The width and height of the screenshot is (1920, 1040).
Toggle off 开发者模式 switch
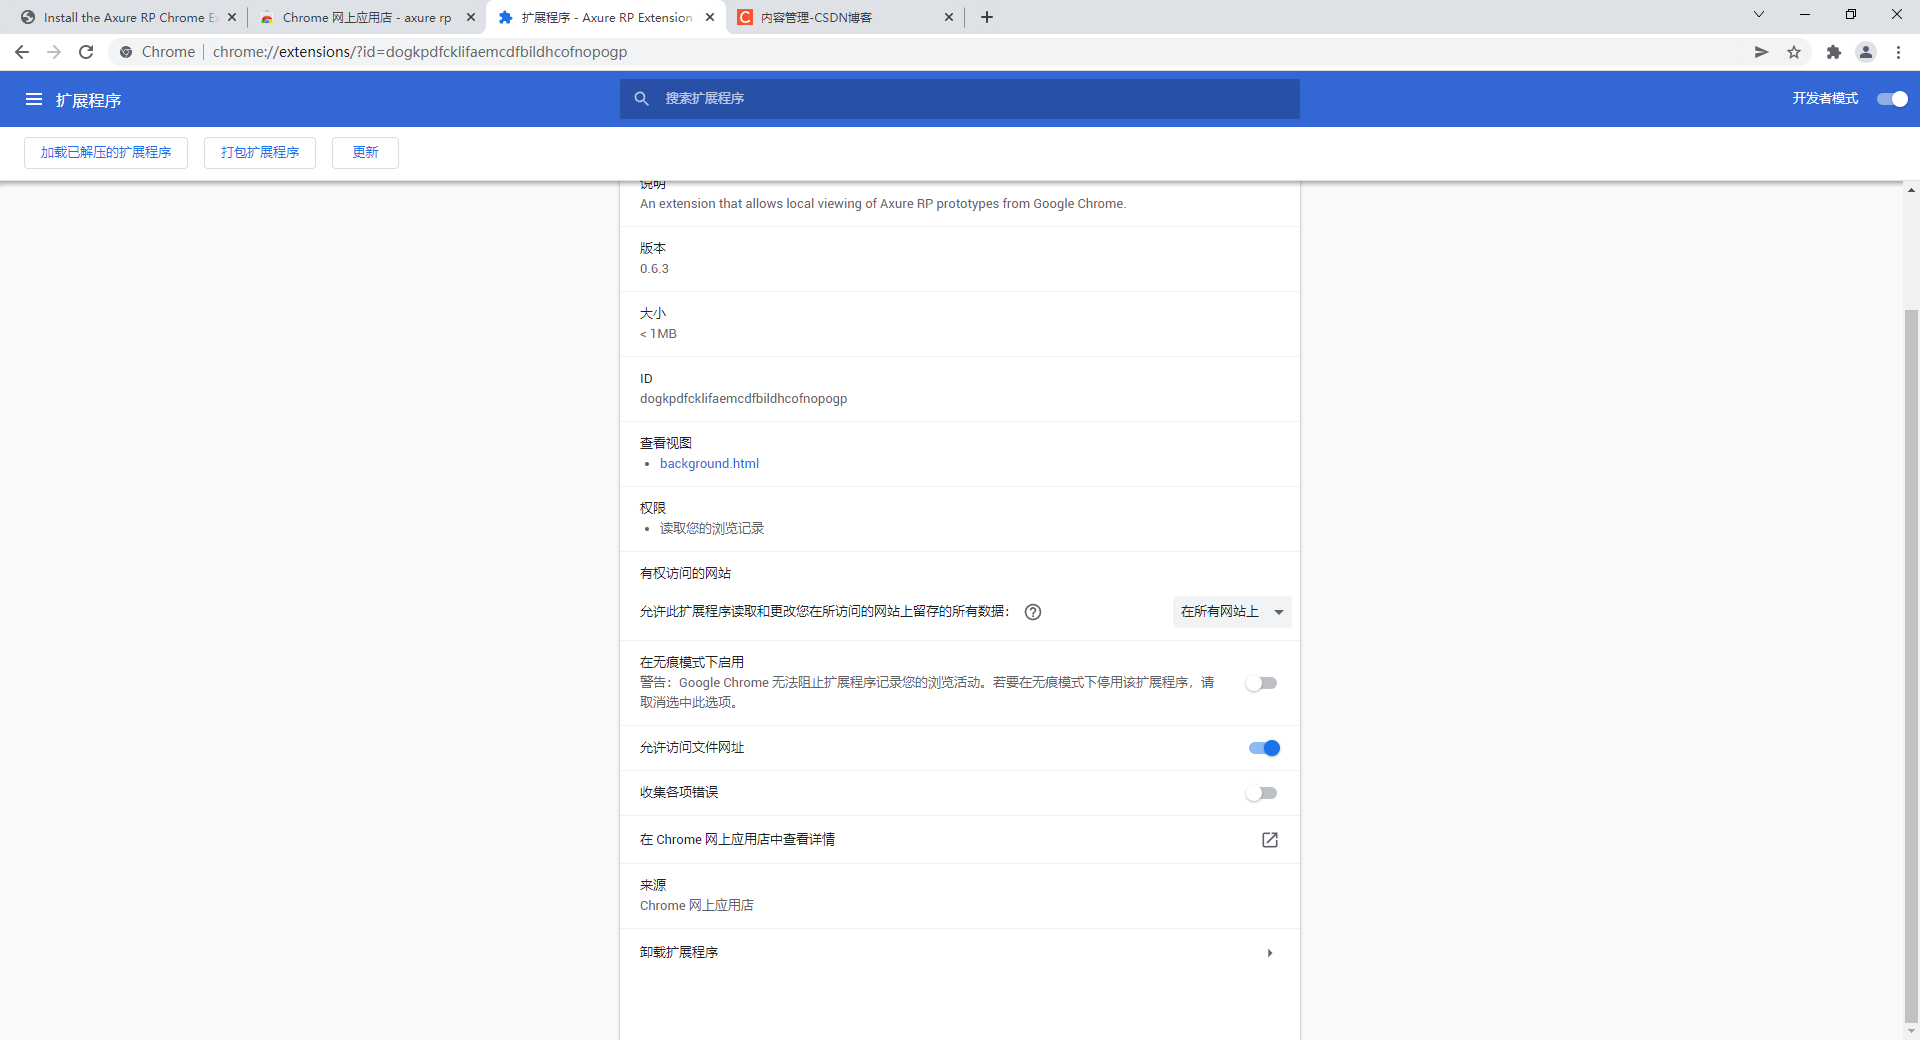(1892, 99)
